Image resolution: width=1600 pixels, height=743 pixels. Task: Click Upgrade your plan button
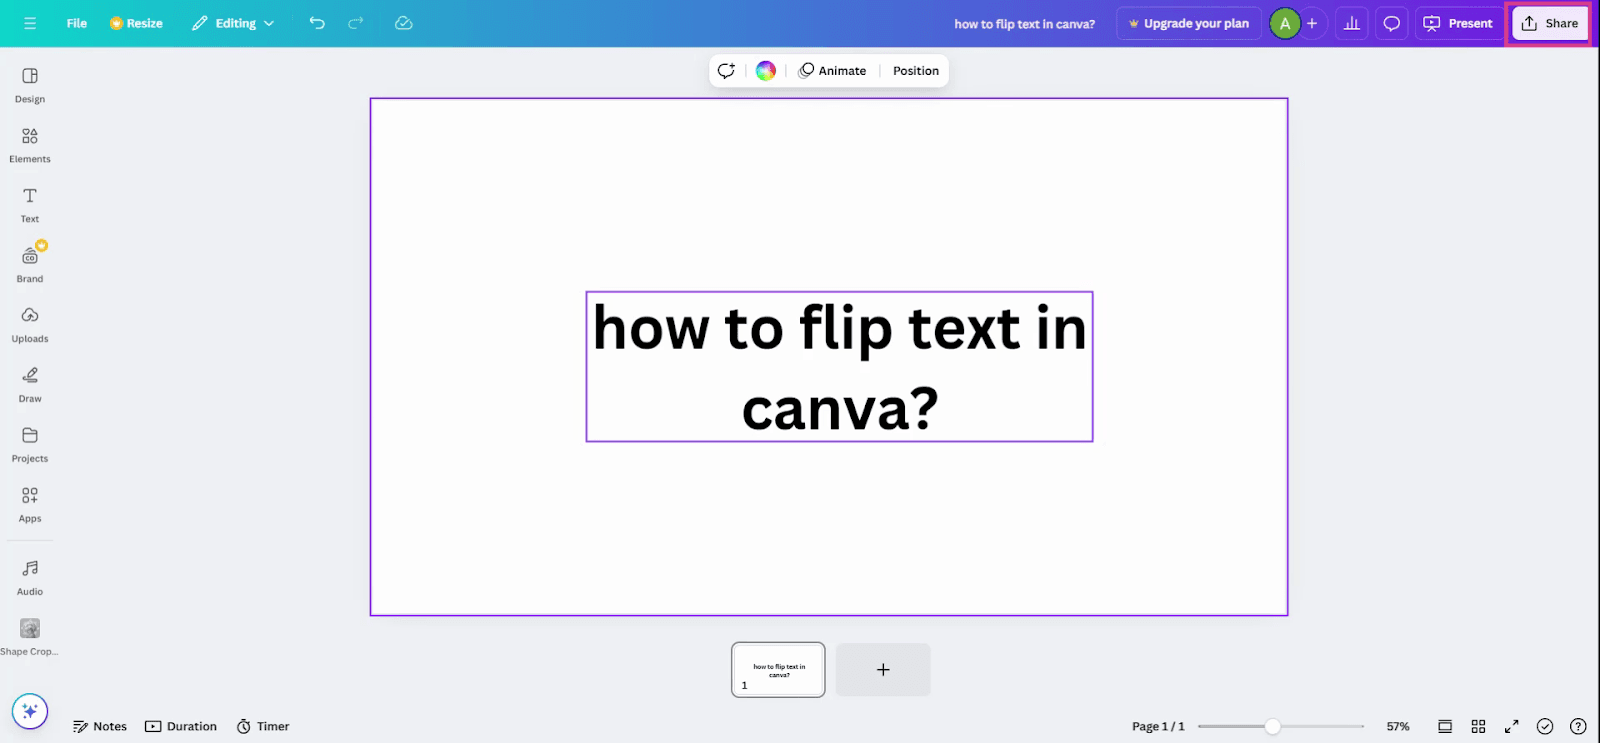(1189, 23)
